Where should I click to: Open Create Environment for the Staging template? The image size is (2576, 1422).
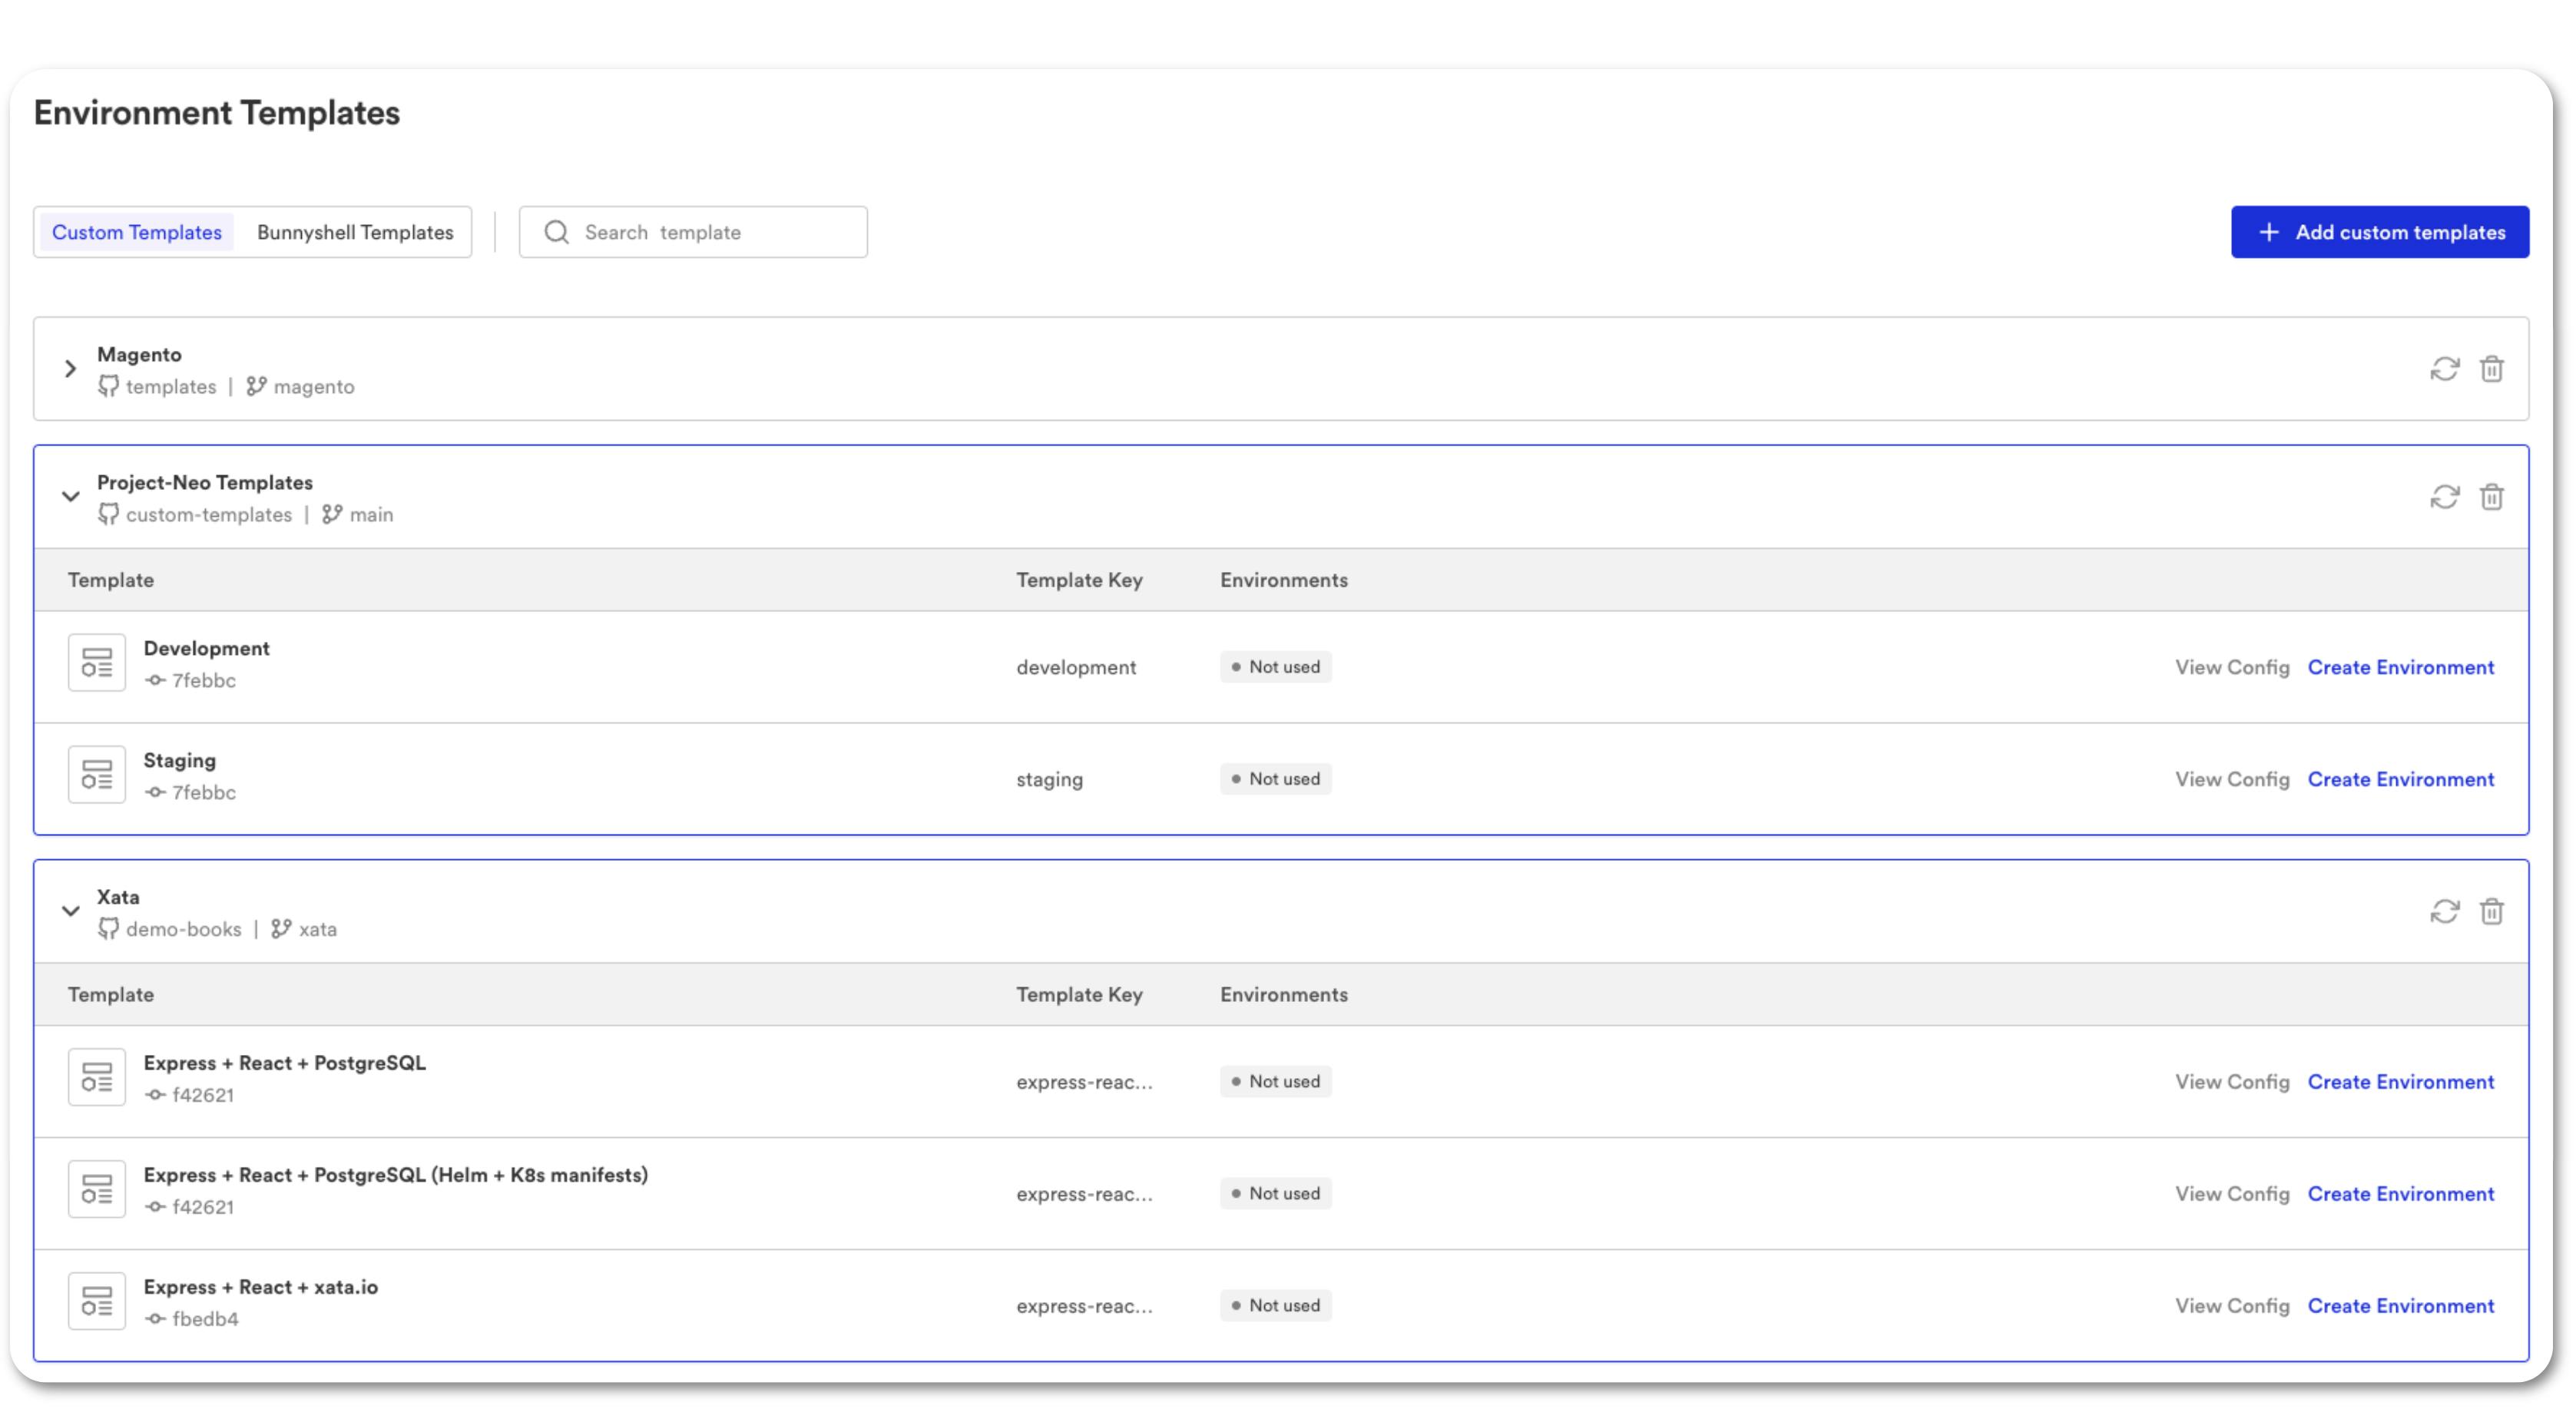[2401, 779]
